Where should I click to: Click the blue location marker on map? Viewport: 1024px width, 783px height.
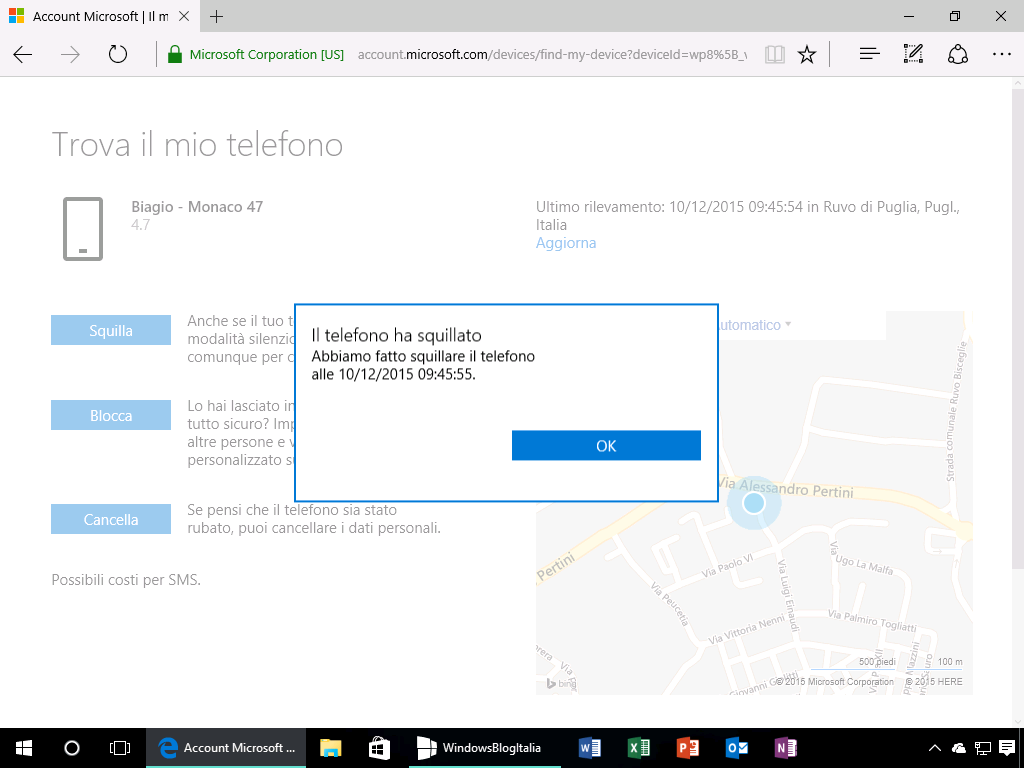(754, 503)
